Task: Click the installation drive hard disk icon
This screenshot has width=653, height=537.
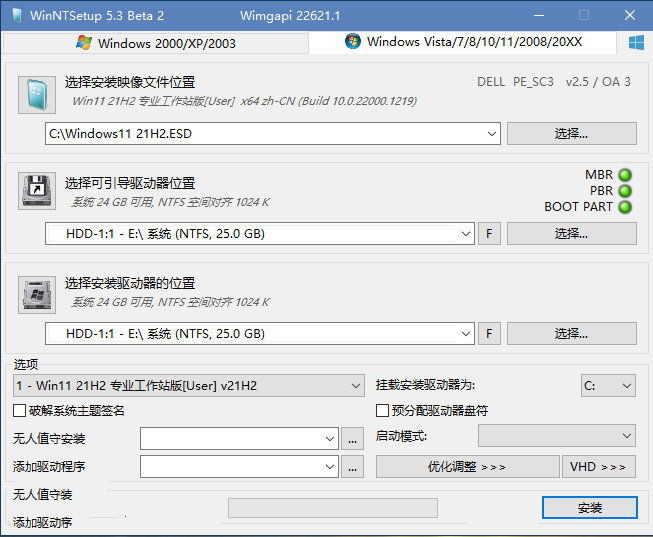Action: (37, 295)
